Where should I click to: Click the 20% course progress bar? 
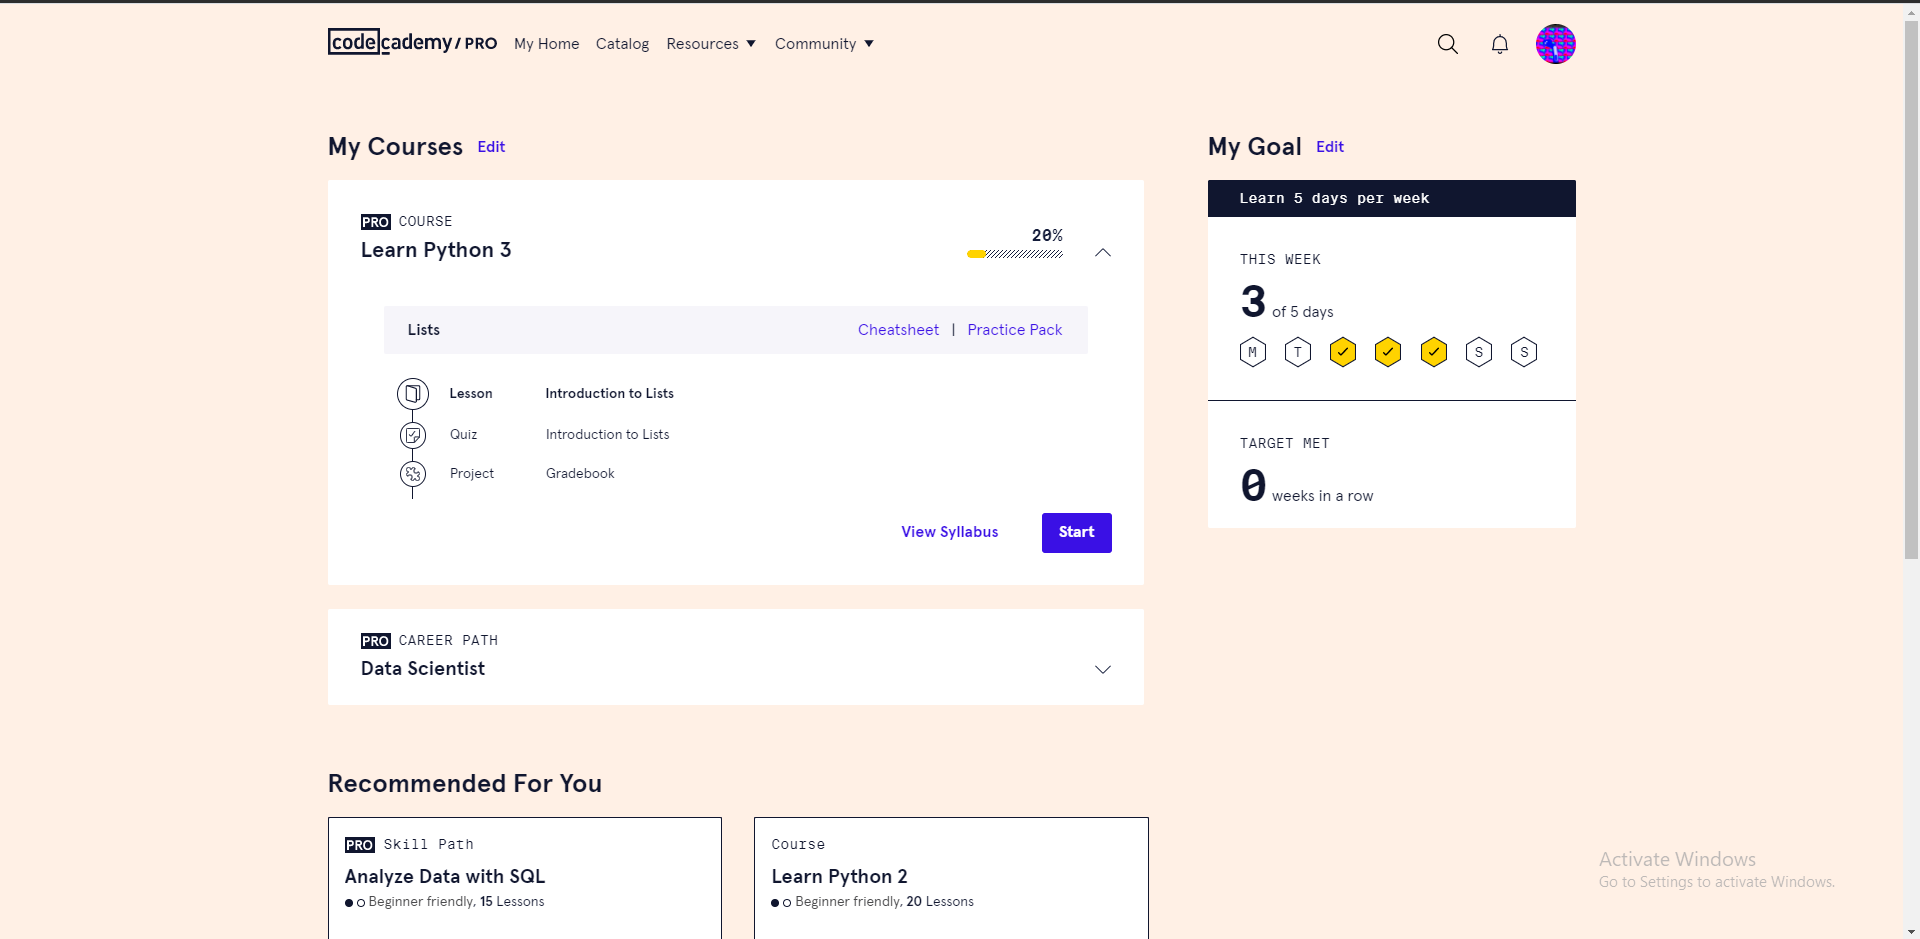(x=1015, y=254)
